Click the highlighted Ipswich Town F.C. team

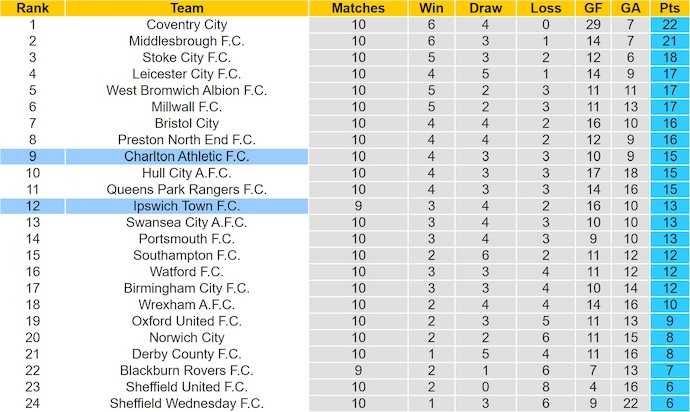point(186,205)
